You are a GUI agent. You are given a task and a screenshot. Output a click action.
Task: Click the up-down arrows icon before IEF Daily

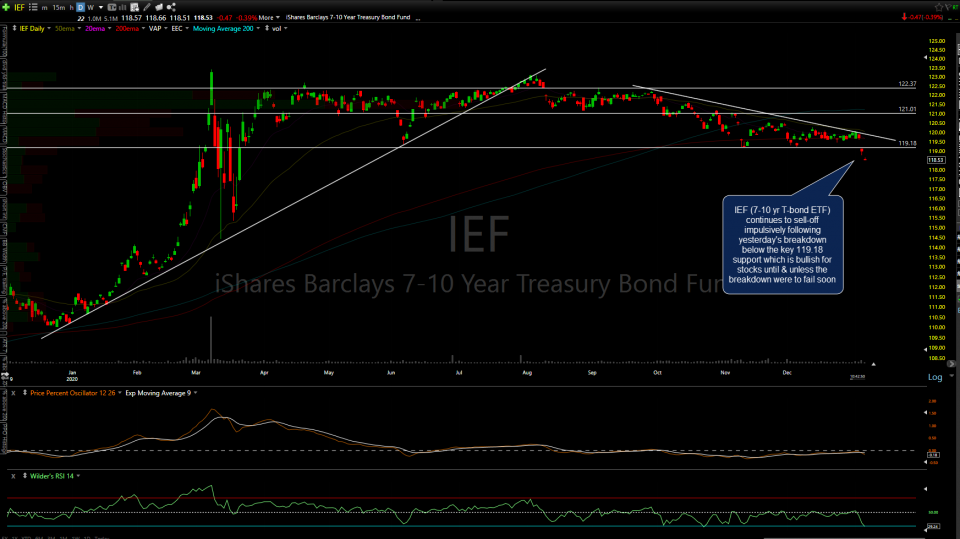point(15,28)
